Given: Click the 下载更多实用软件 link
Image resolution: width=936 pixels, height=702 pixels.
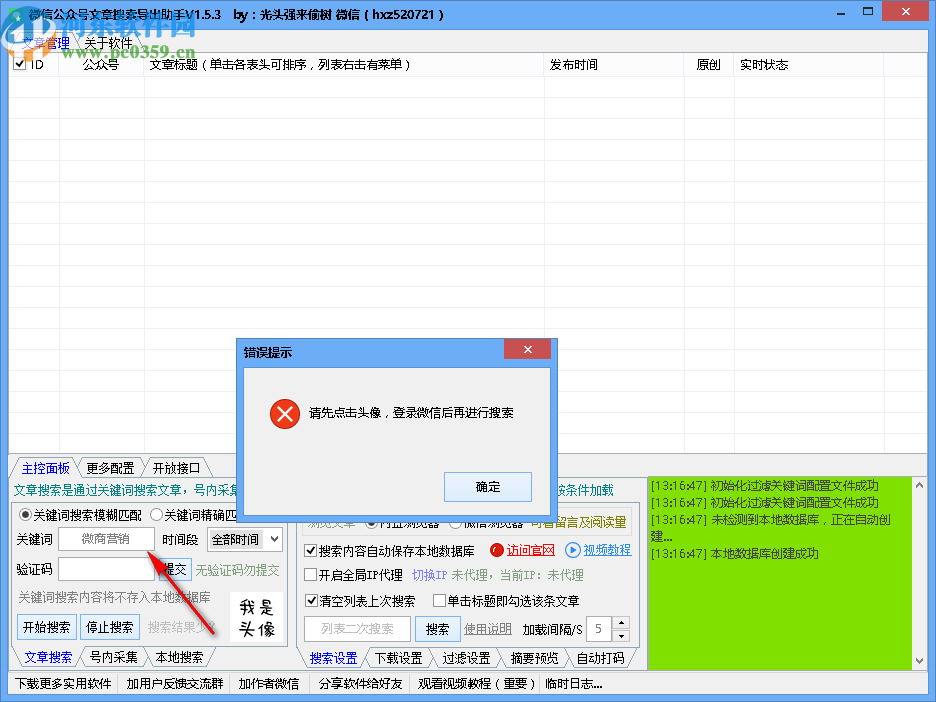Looking at the screenshot, I should (x=62, y=683).
